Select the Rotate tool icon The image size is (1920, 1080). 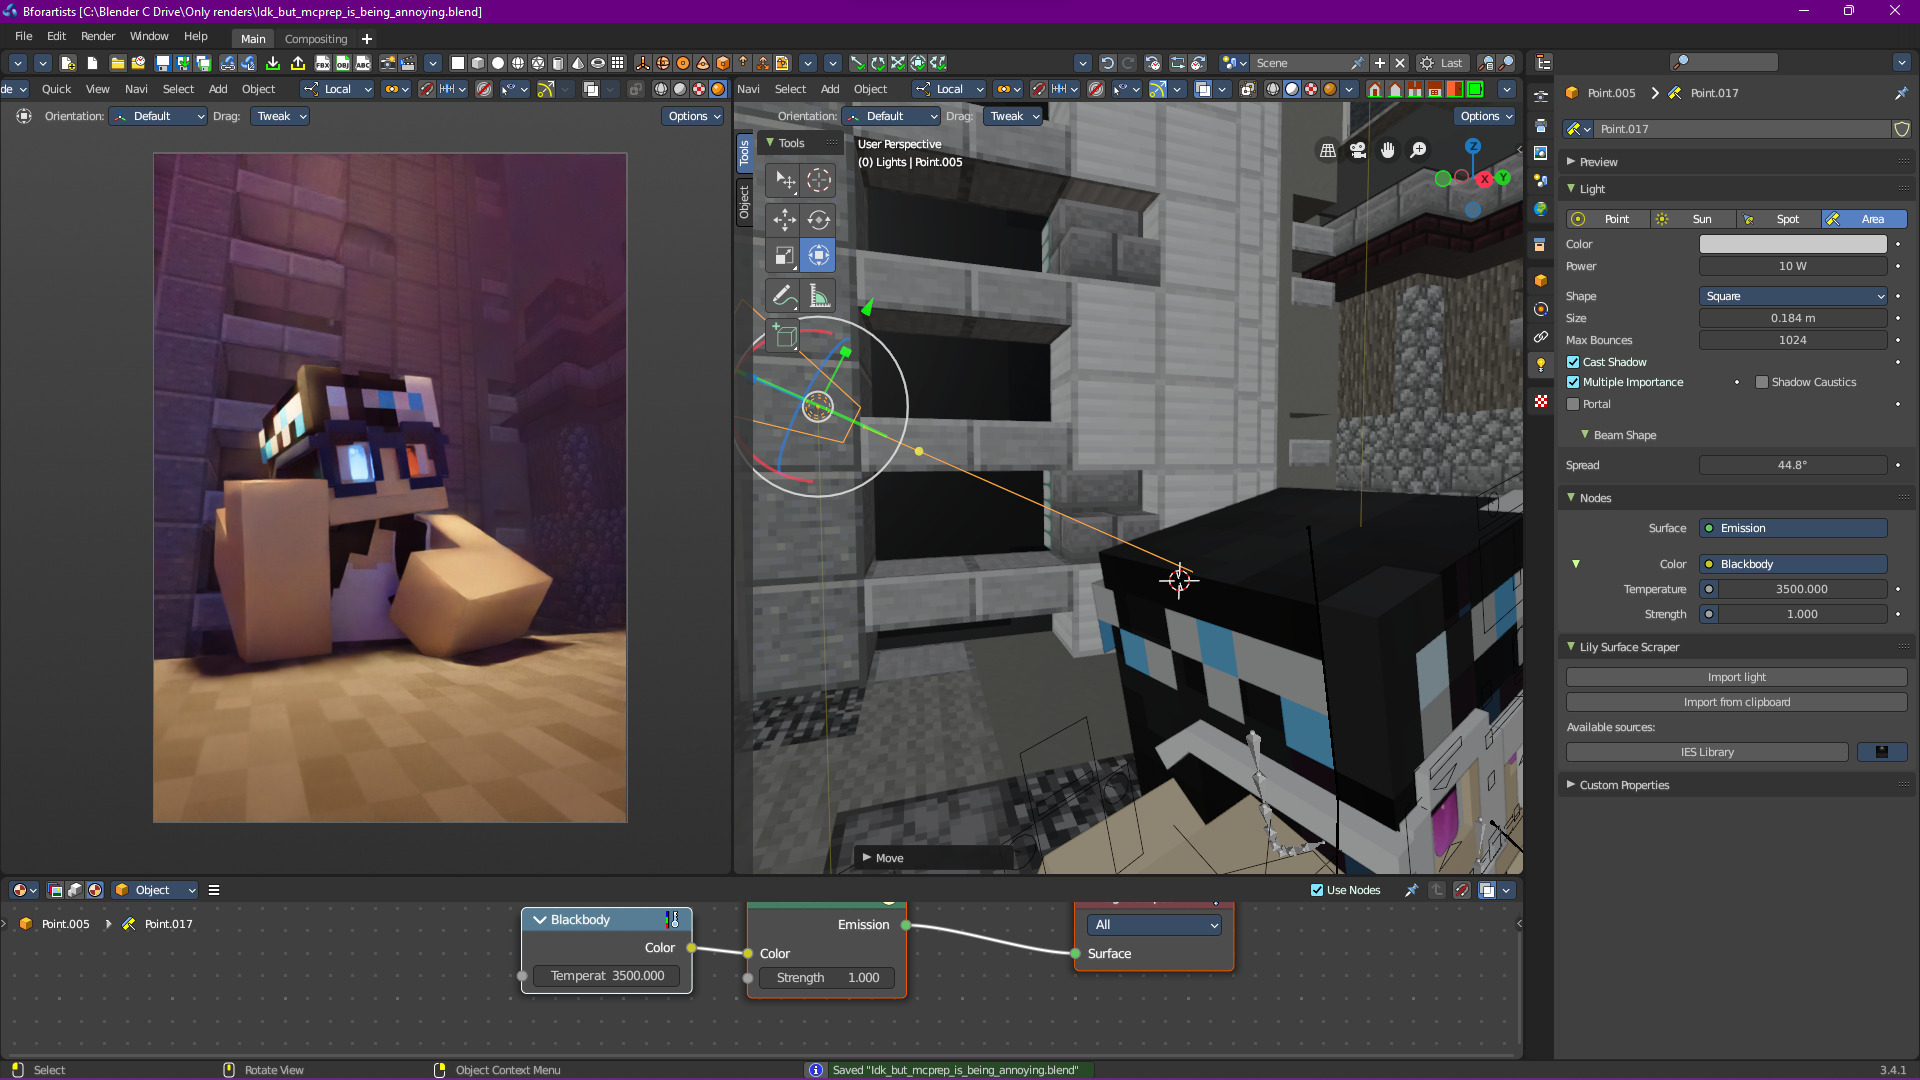(819, 219)
